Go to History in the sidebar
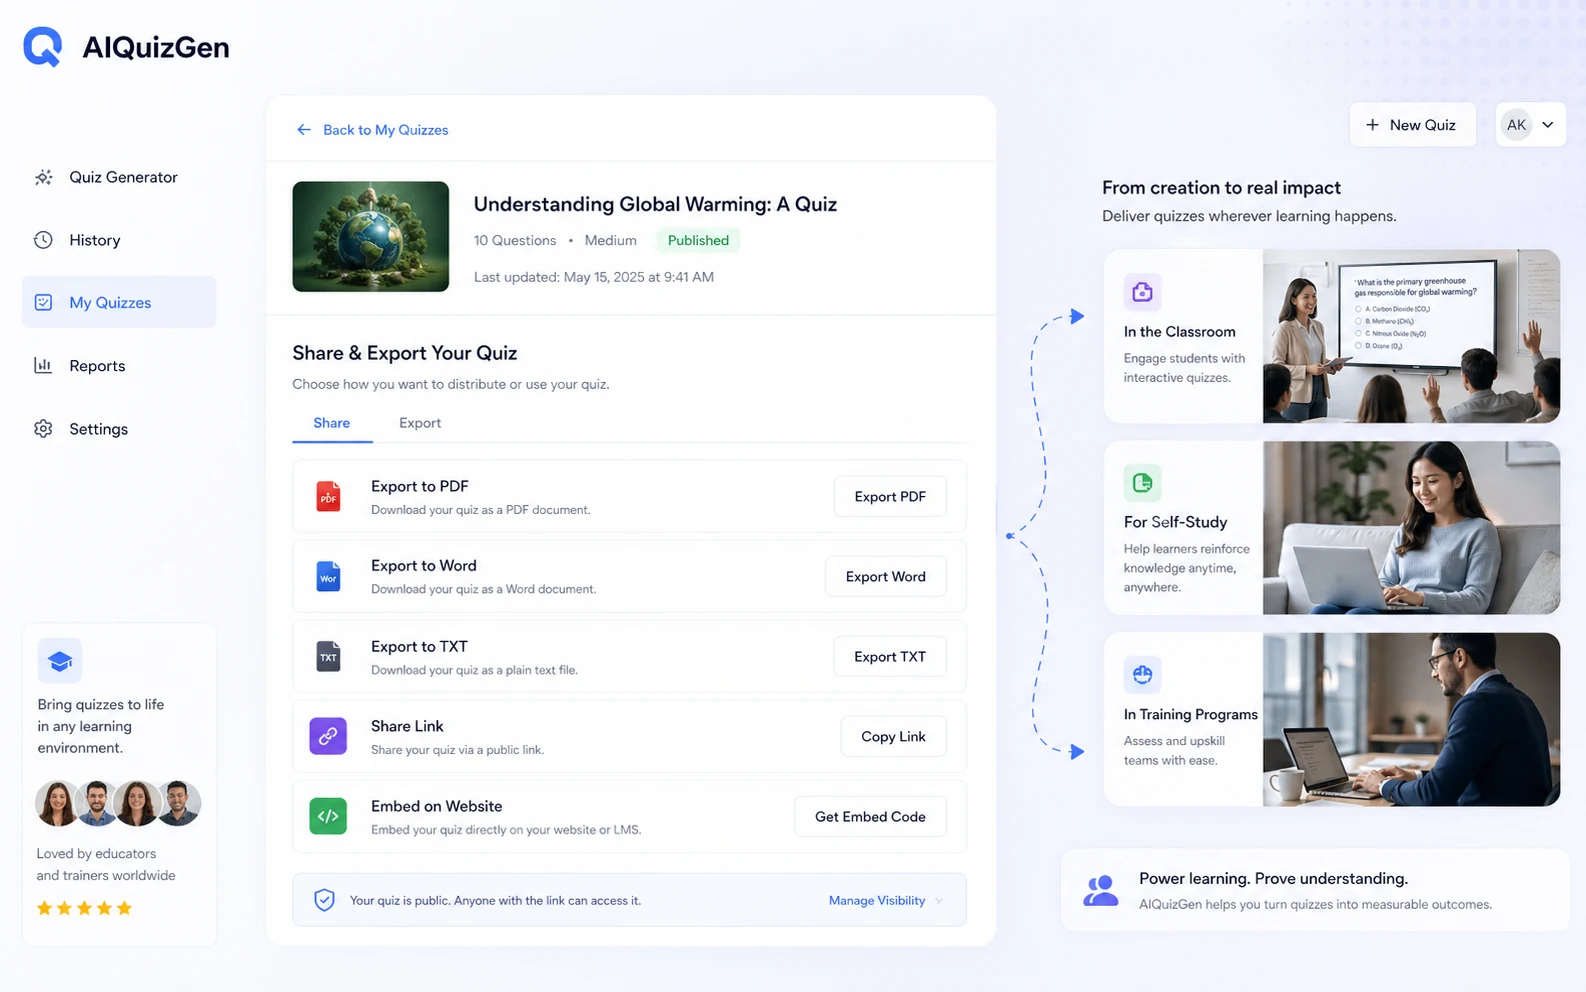 [x=119, y=240]
